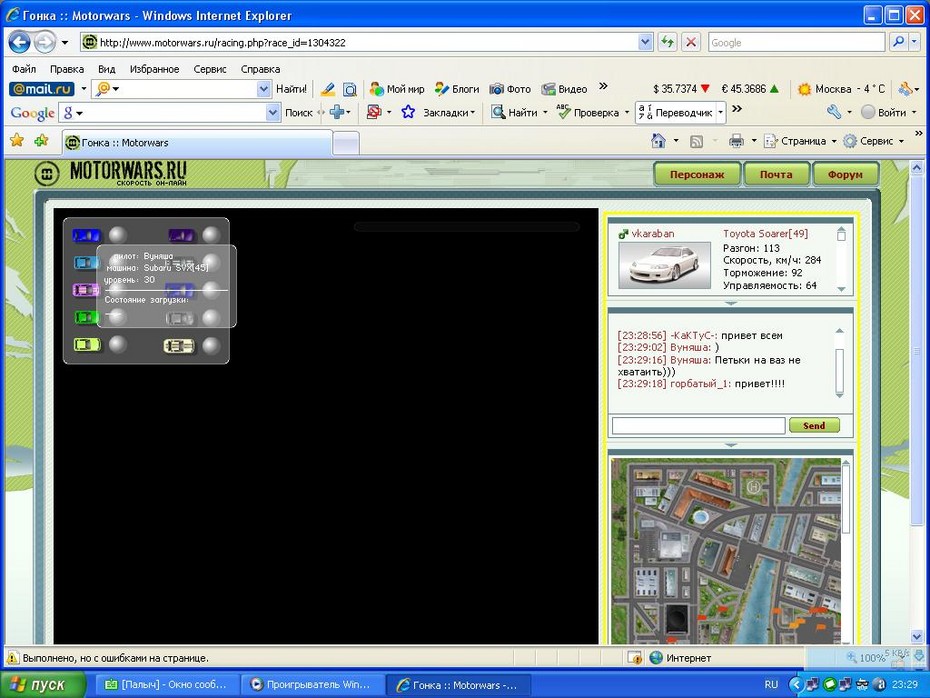
Task: Click the status bar page error warning icon
Action: (12, 658)
